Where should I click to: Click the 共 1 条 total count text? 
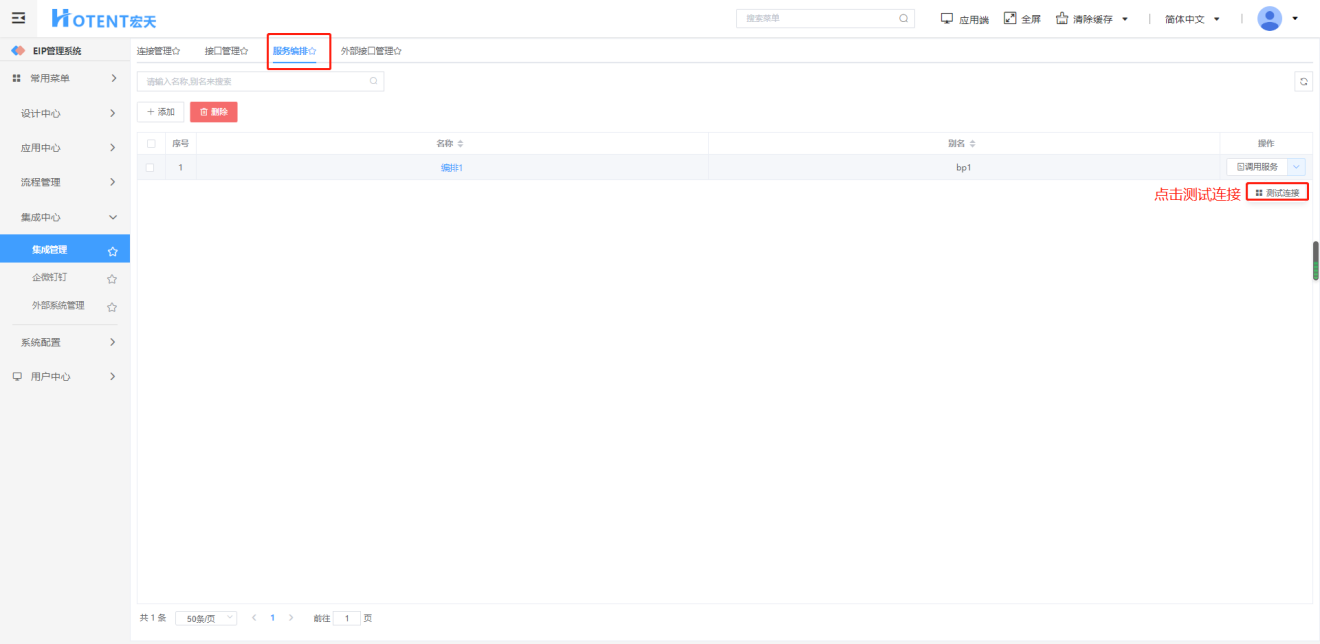153,618
